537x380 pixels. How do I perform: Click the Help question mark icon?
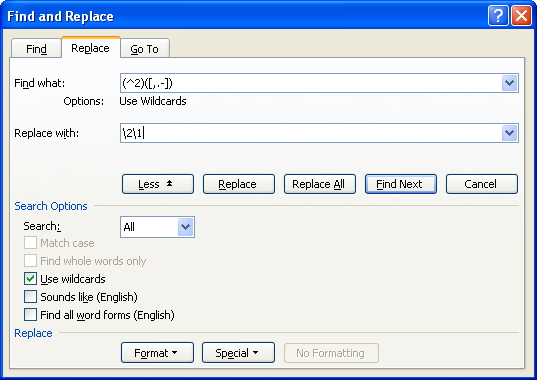click(498, 16)
